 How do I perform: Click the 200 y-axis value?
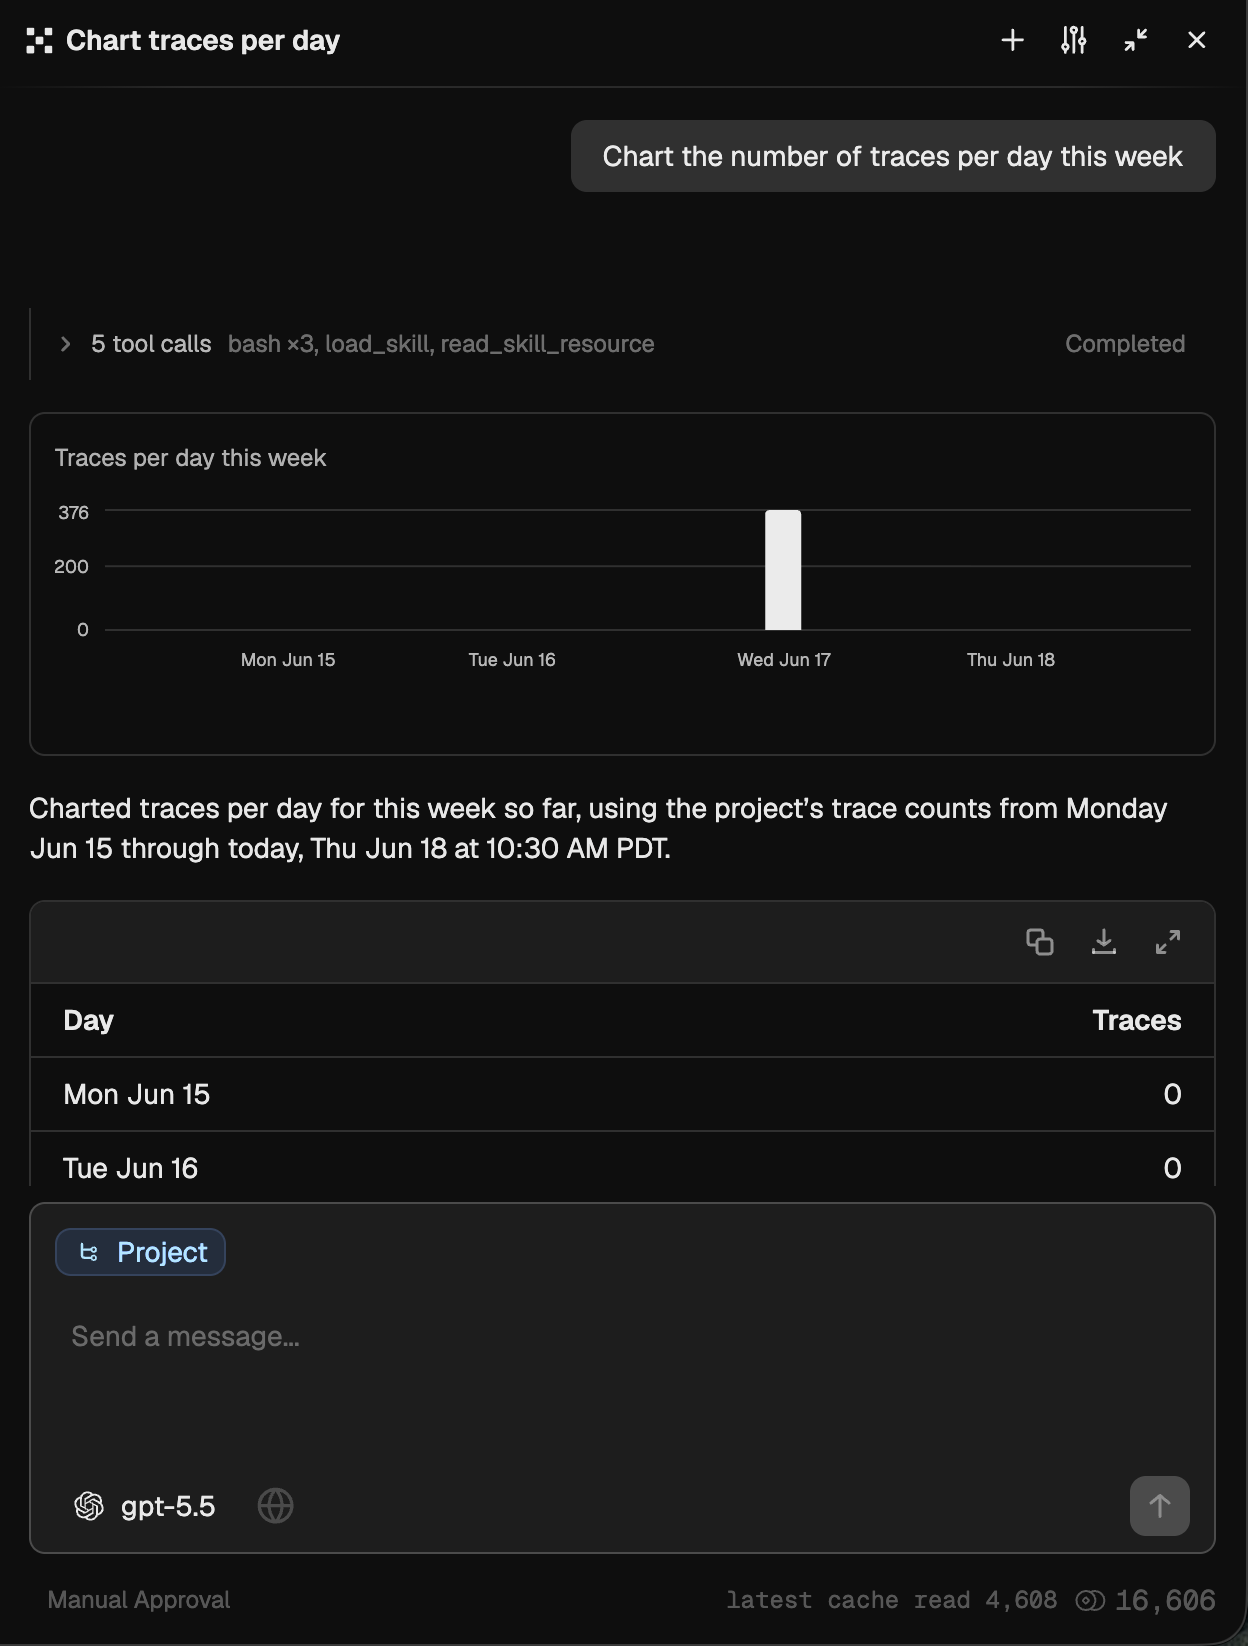(71, 567)
